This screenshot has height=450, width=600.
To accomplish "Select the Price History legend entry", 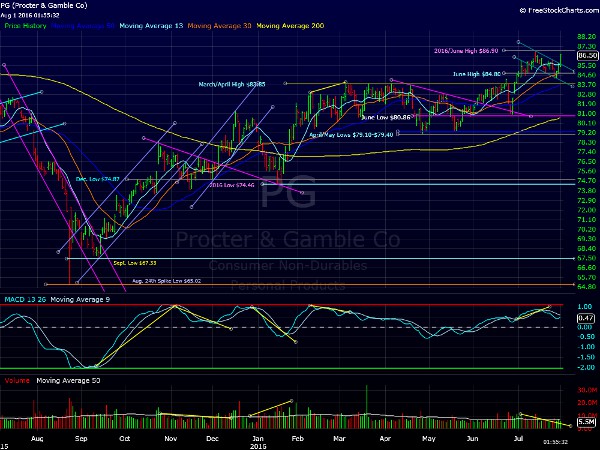I will coord(25,26).
